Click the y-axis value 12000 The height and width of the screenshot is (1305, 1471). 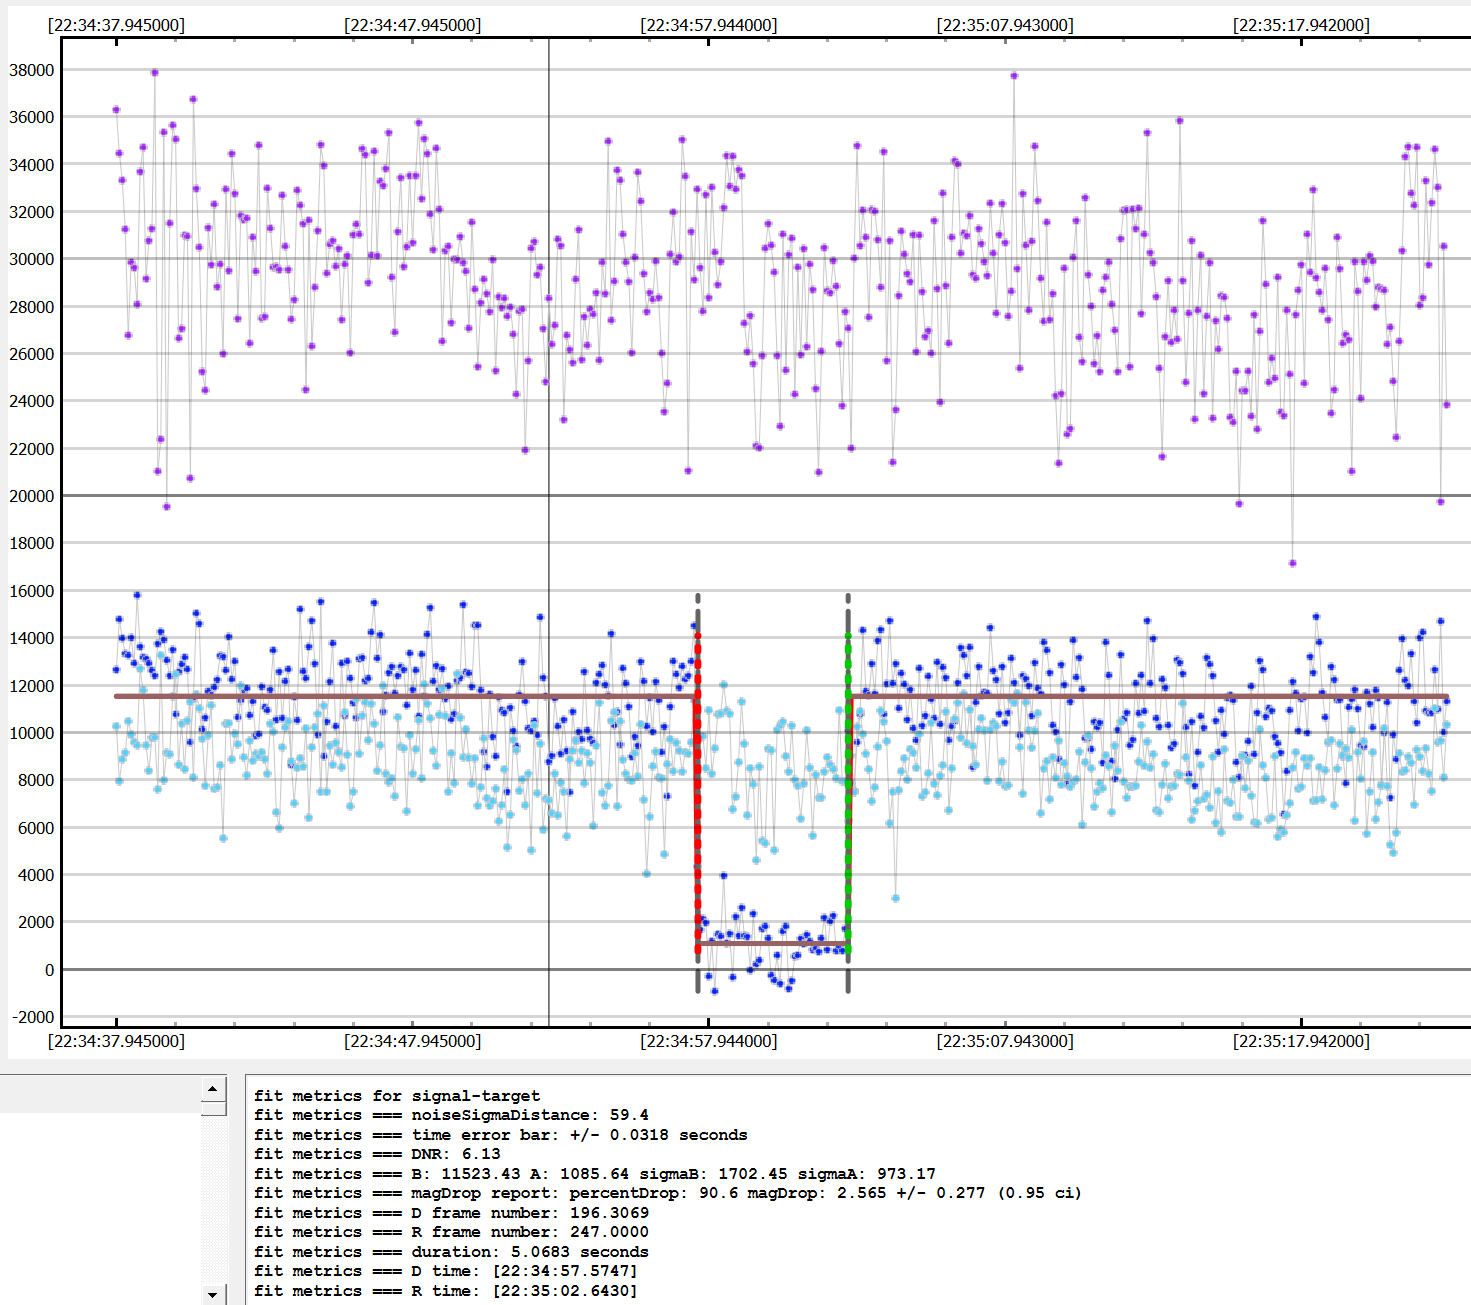click(x=32, y=686)
